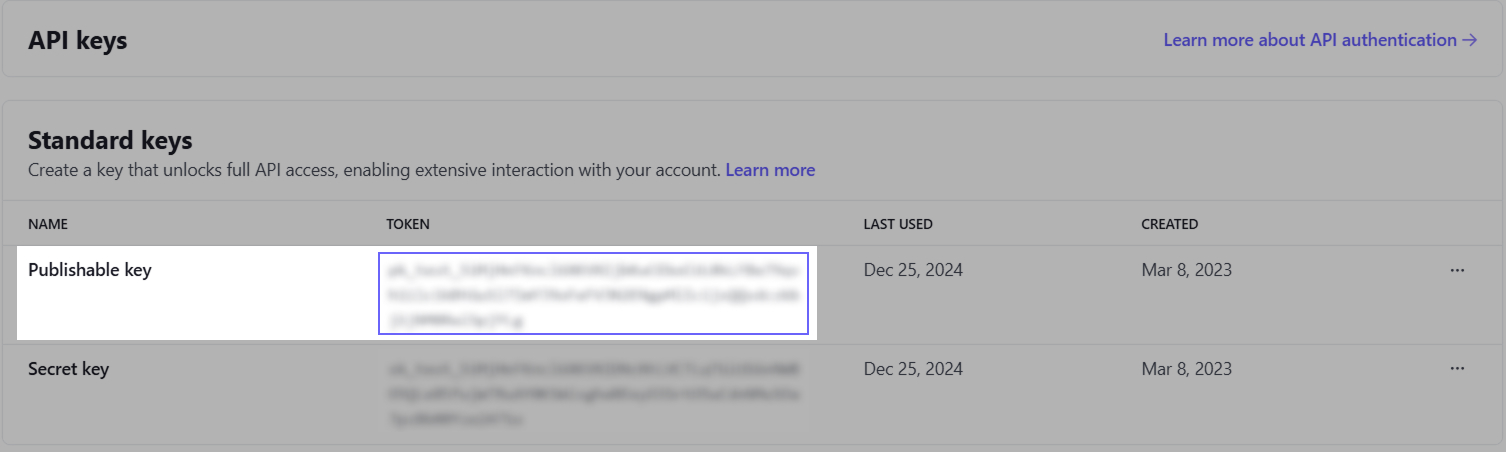Open the Secret key three-dot menu
The image size is (1506, 452).
[x=1457, y=369]
